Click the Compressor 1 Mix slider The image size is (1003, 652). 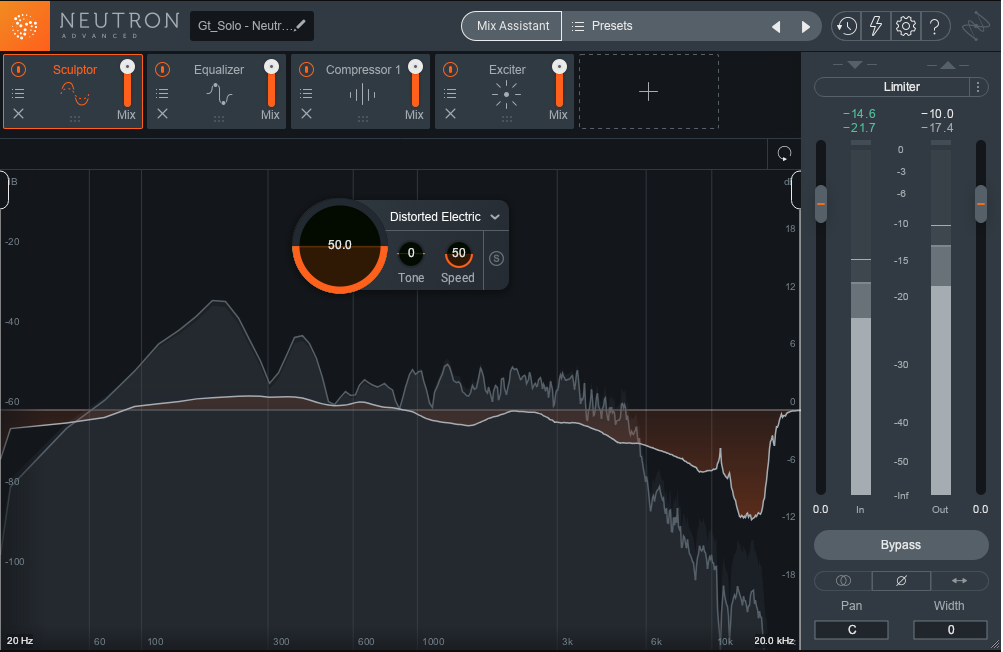[x=415, y=84]
